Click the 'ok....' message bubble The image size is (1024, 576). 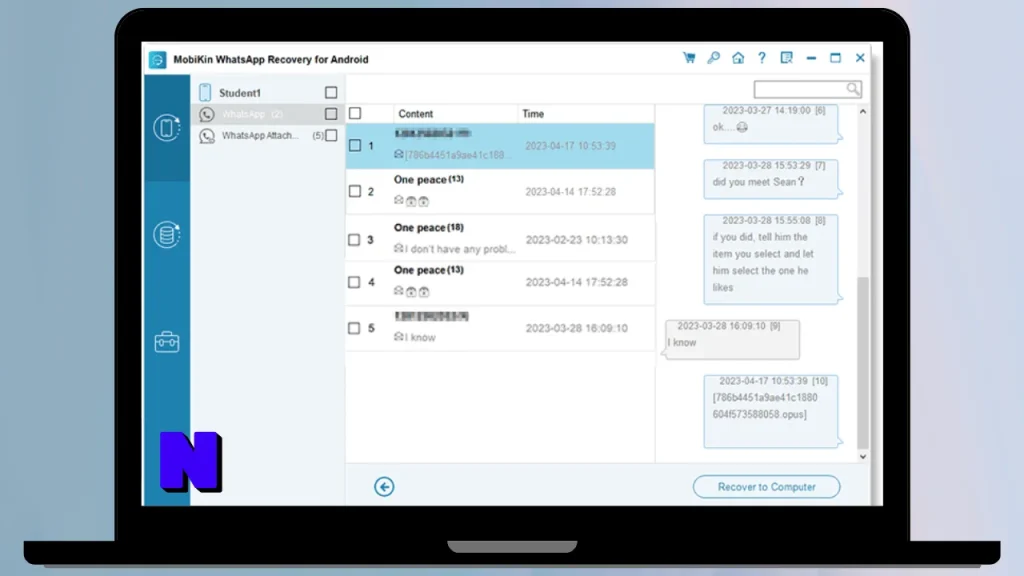772,123
